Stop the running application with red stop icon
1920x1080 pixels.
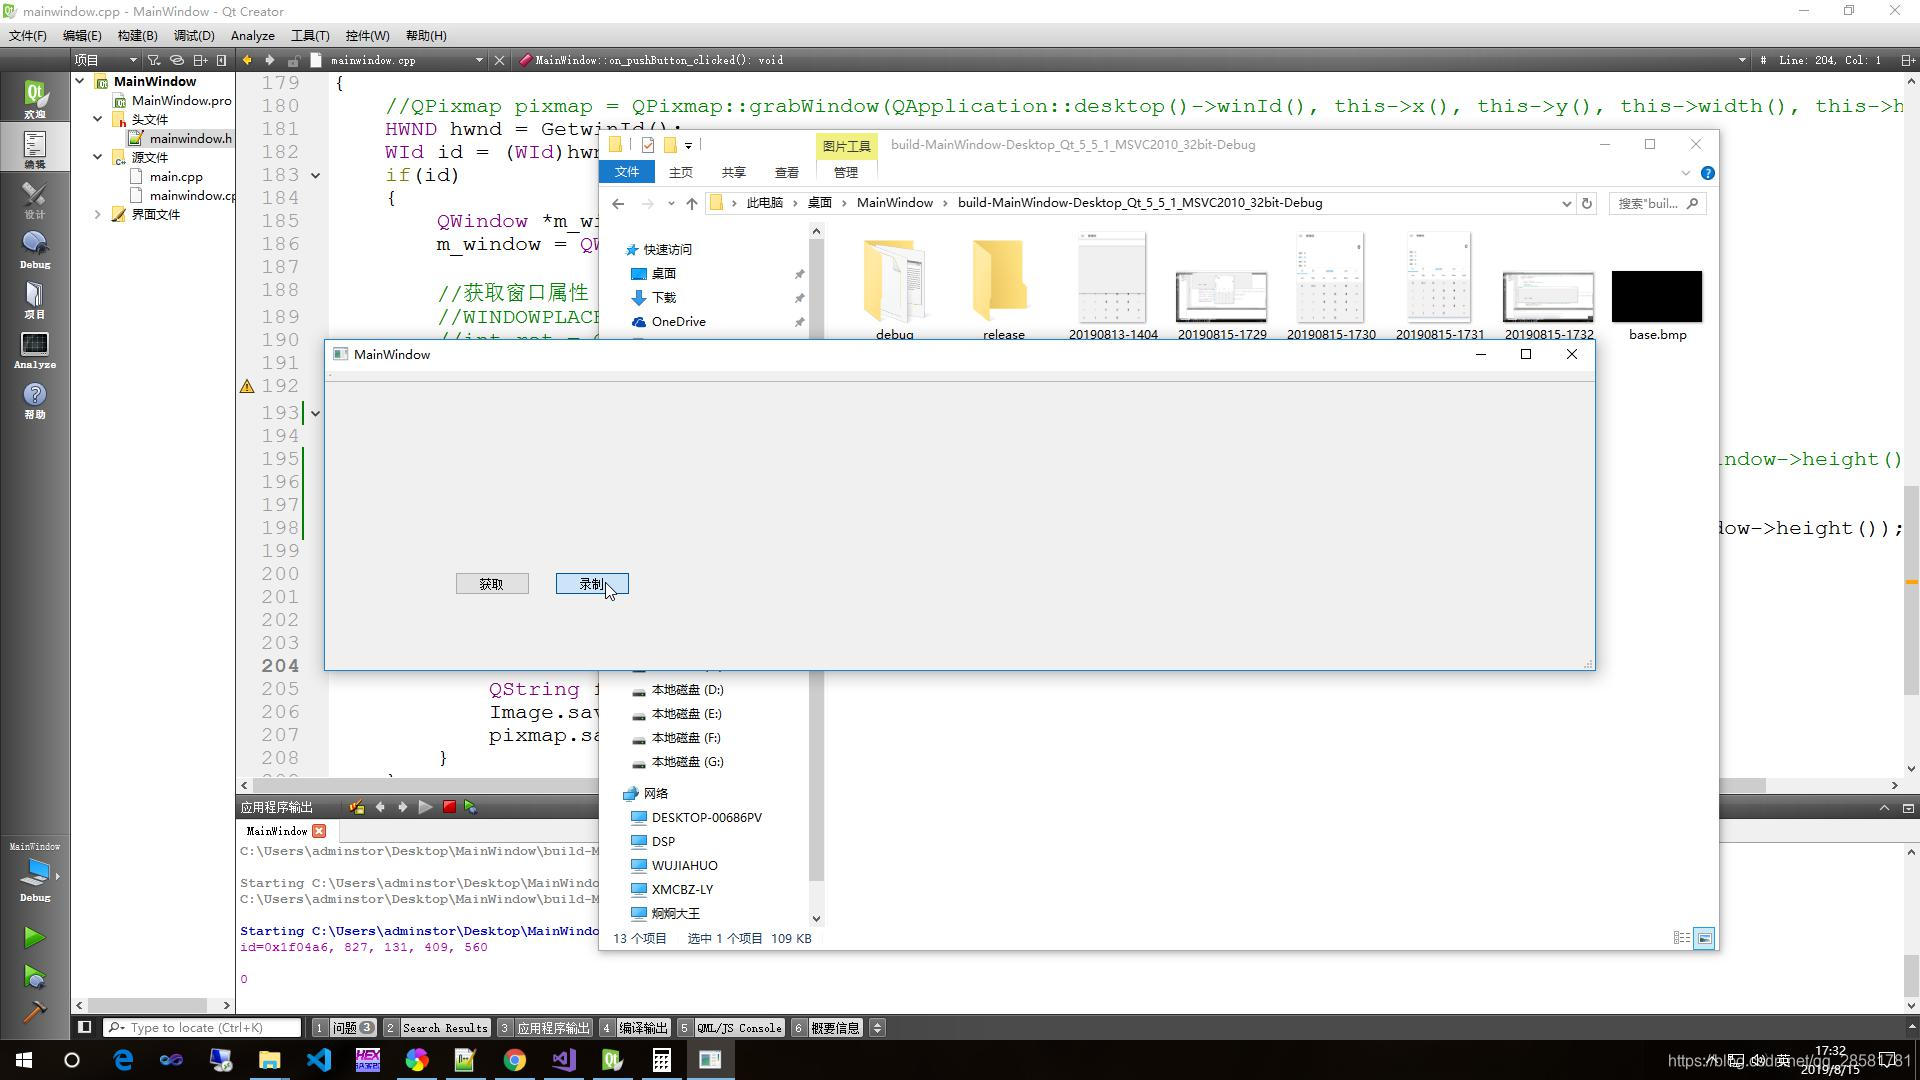click(449, 807)
